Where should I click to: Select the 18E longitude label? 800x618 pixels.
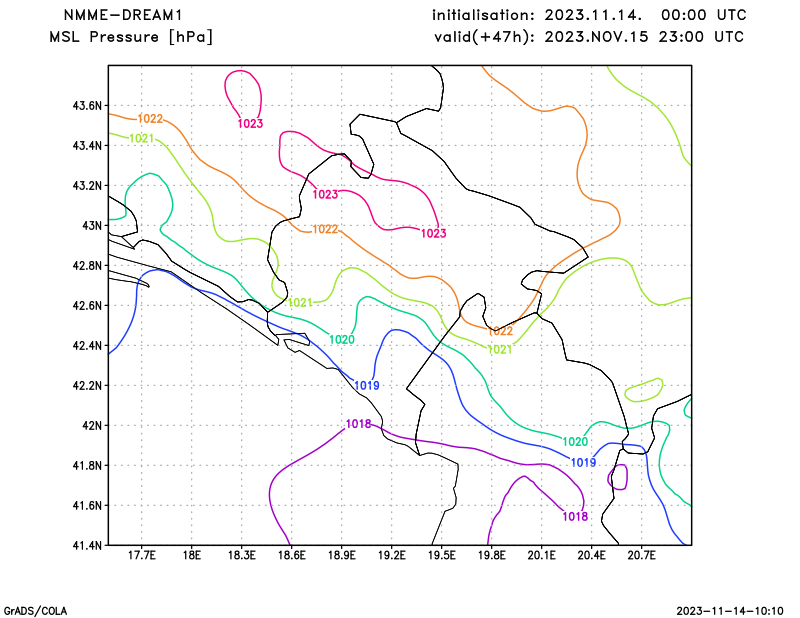tap(191, 555)
